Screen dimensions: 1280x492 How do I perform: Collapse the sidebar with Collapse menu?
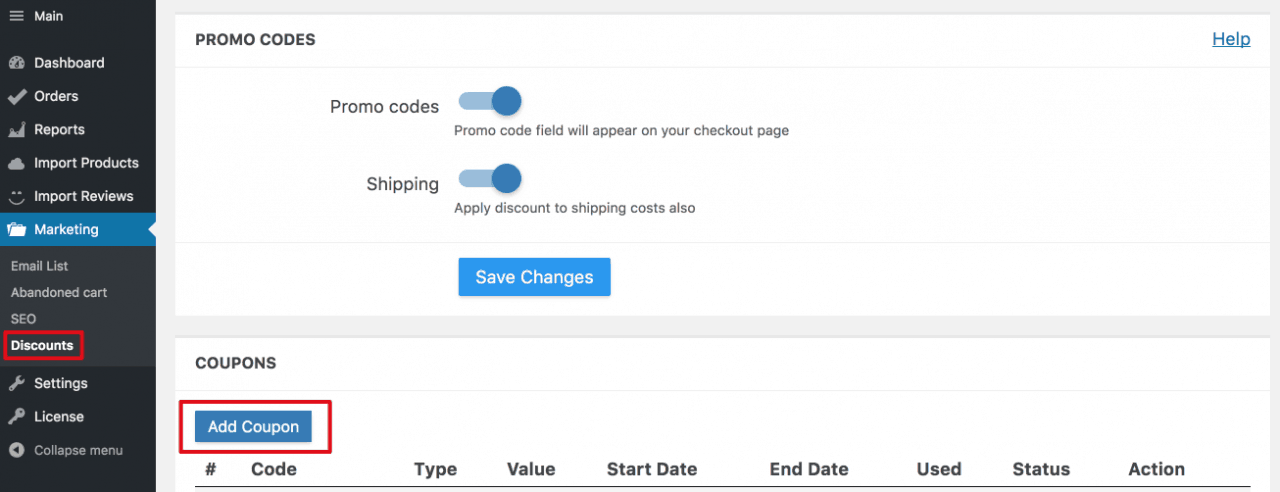[x=66, y=450]
